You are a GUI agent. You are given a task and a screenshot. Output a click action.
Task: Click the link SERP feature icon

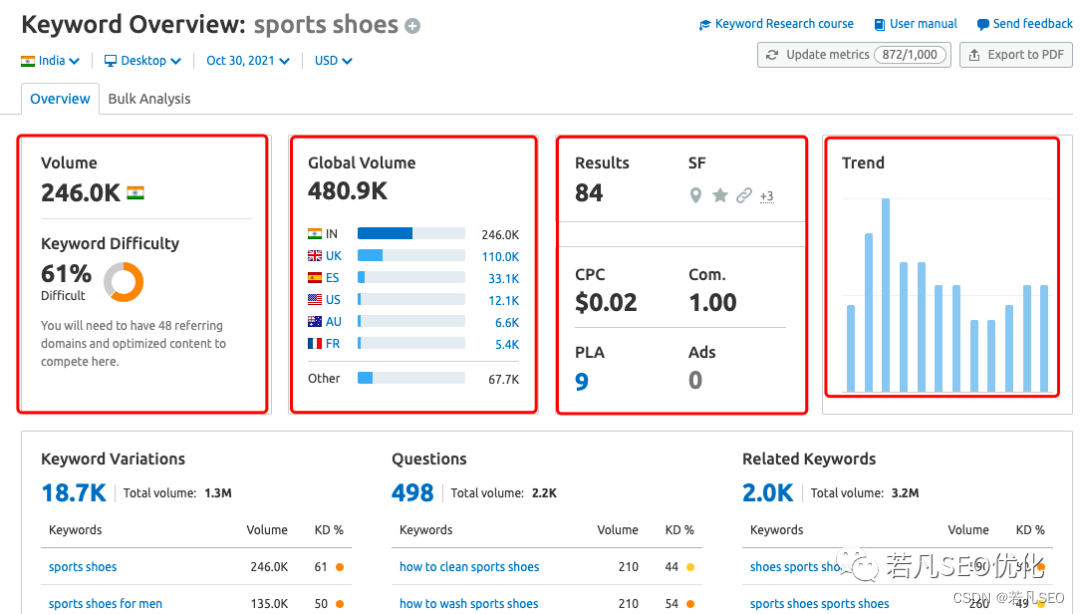coord(743,196)
